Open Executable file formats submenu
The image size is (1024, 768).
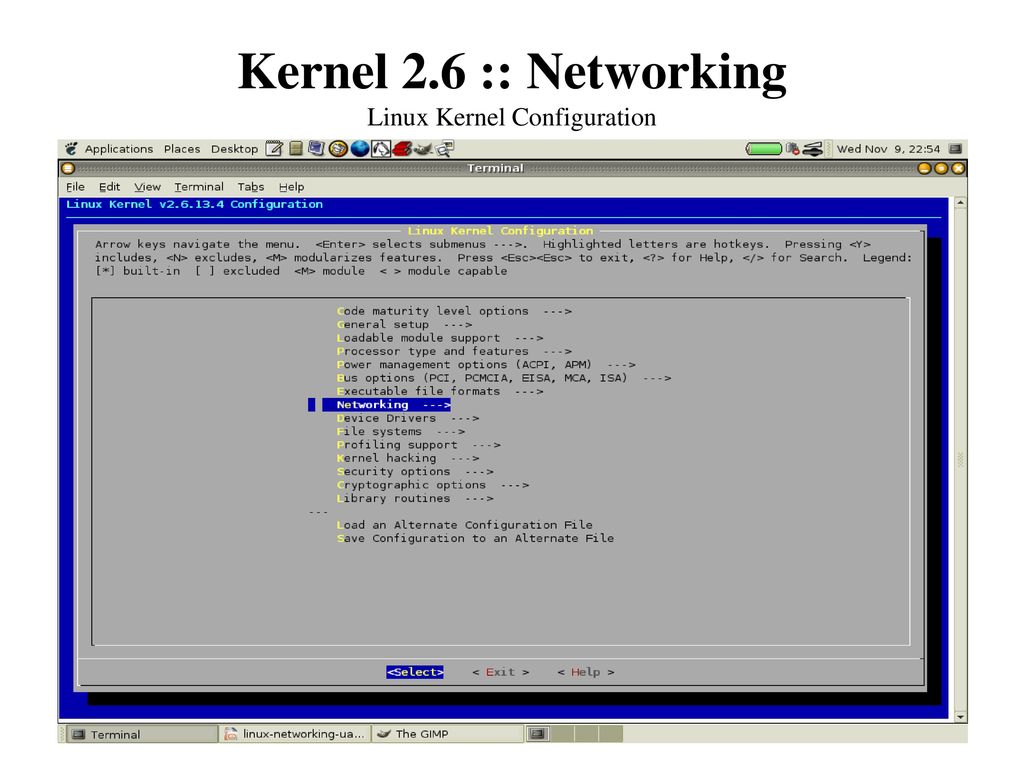(x=440, y=392)
